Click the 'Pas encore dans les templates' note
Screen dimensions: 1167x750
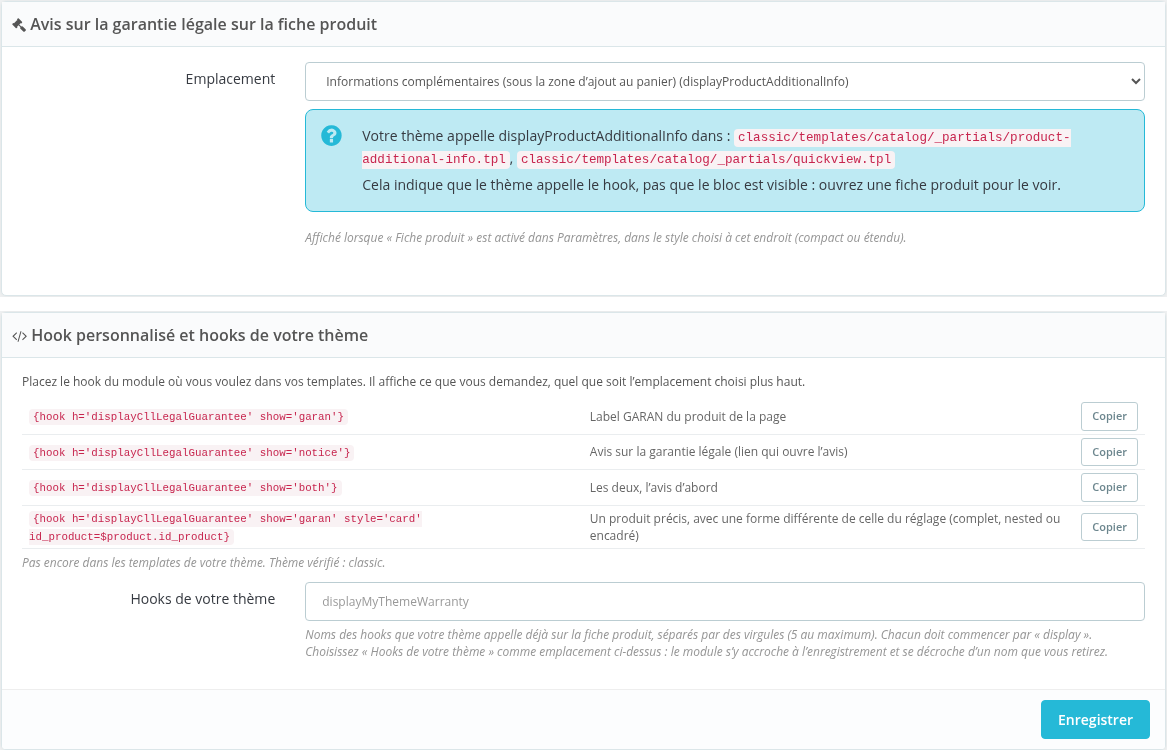(203, 562)
